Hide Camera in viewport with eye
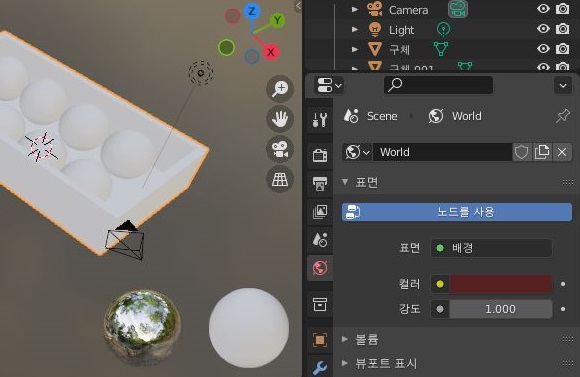Viewport: 580px width, 377px height. pyautogui.click(x=543, y=9)
